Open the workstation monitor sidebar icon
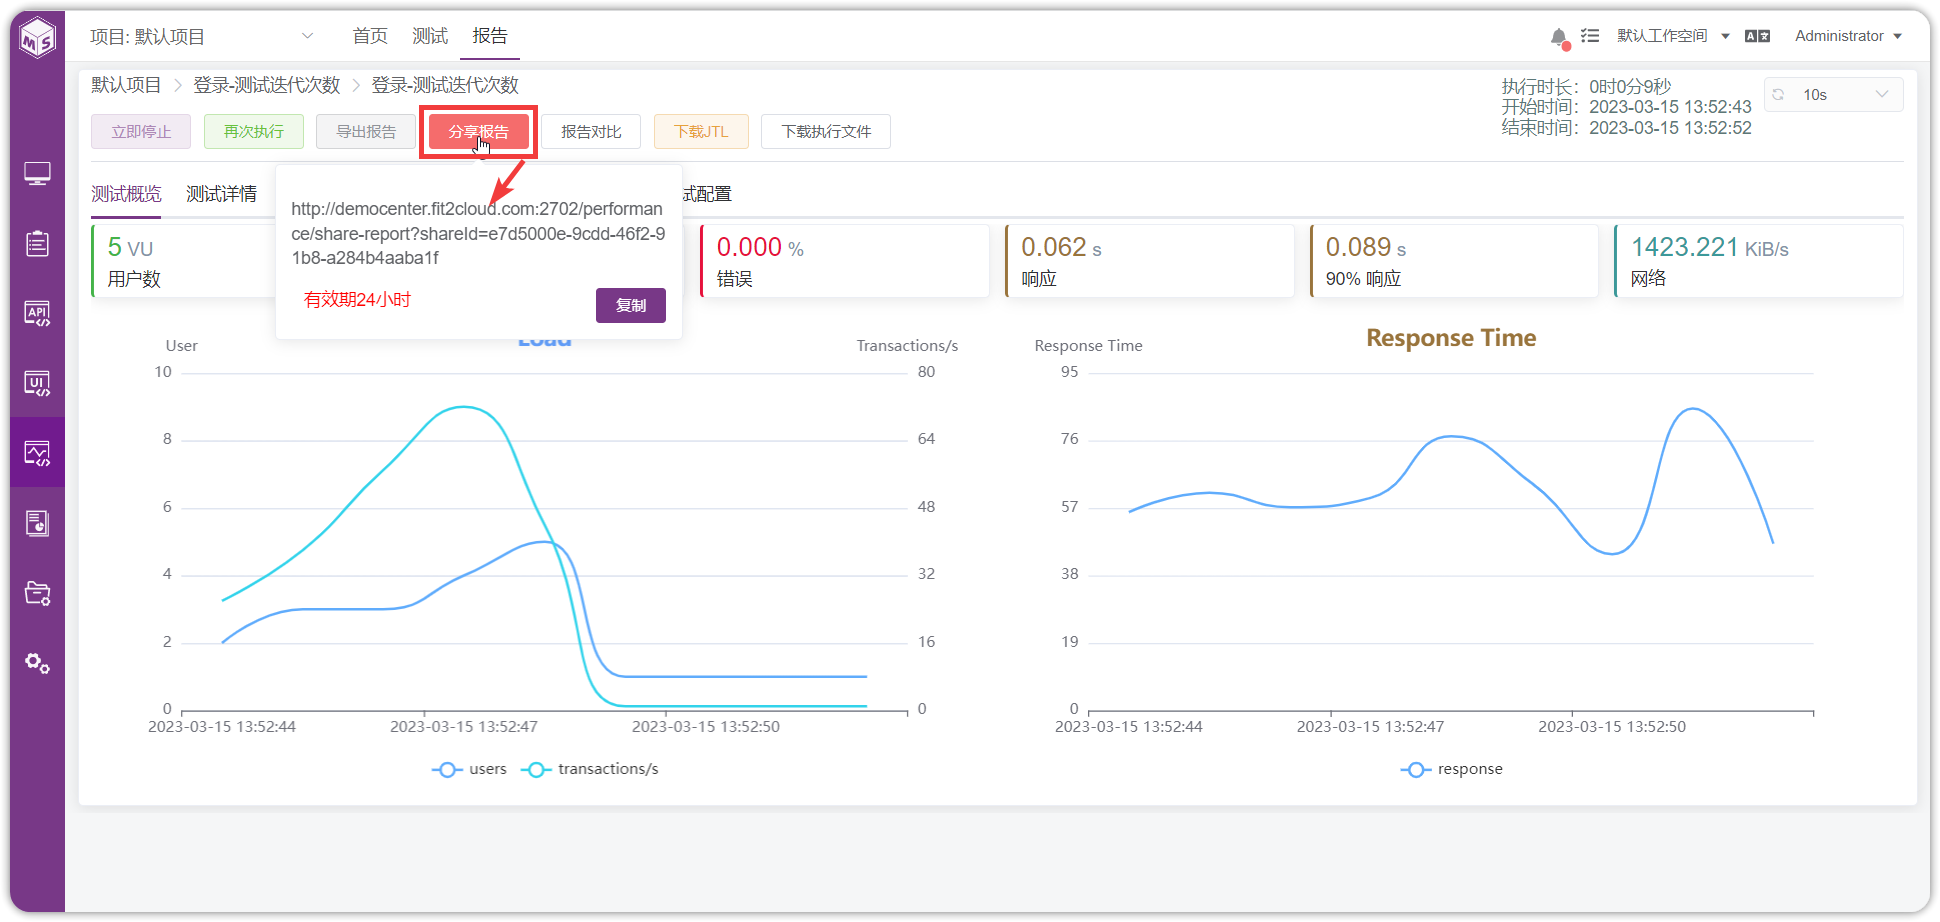 coord(37,174)
